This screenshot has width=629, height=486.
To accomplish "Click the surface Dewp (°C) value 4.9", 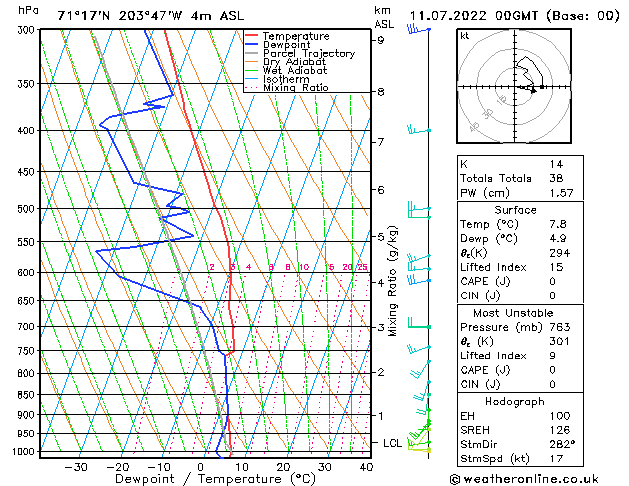I will [558, 239].
